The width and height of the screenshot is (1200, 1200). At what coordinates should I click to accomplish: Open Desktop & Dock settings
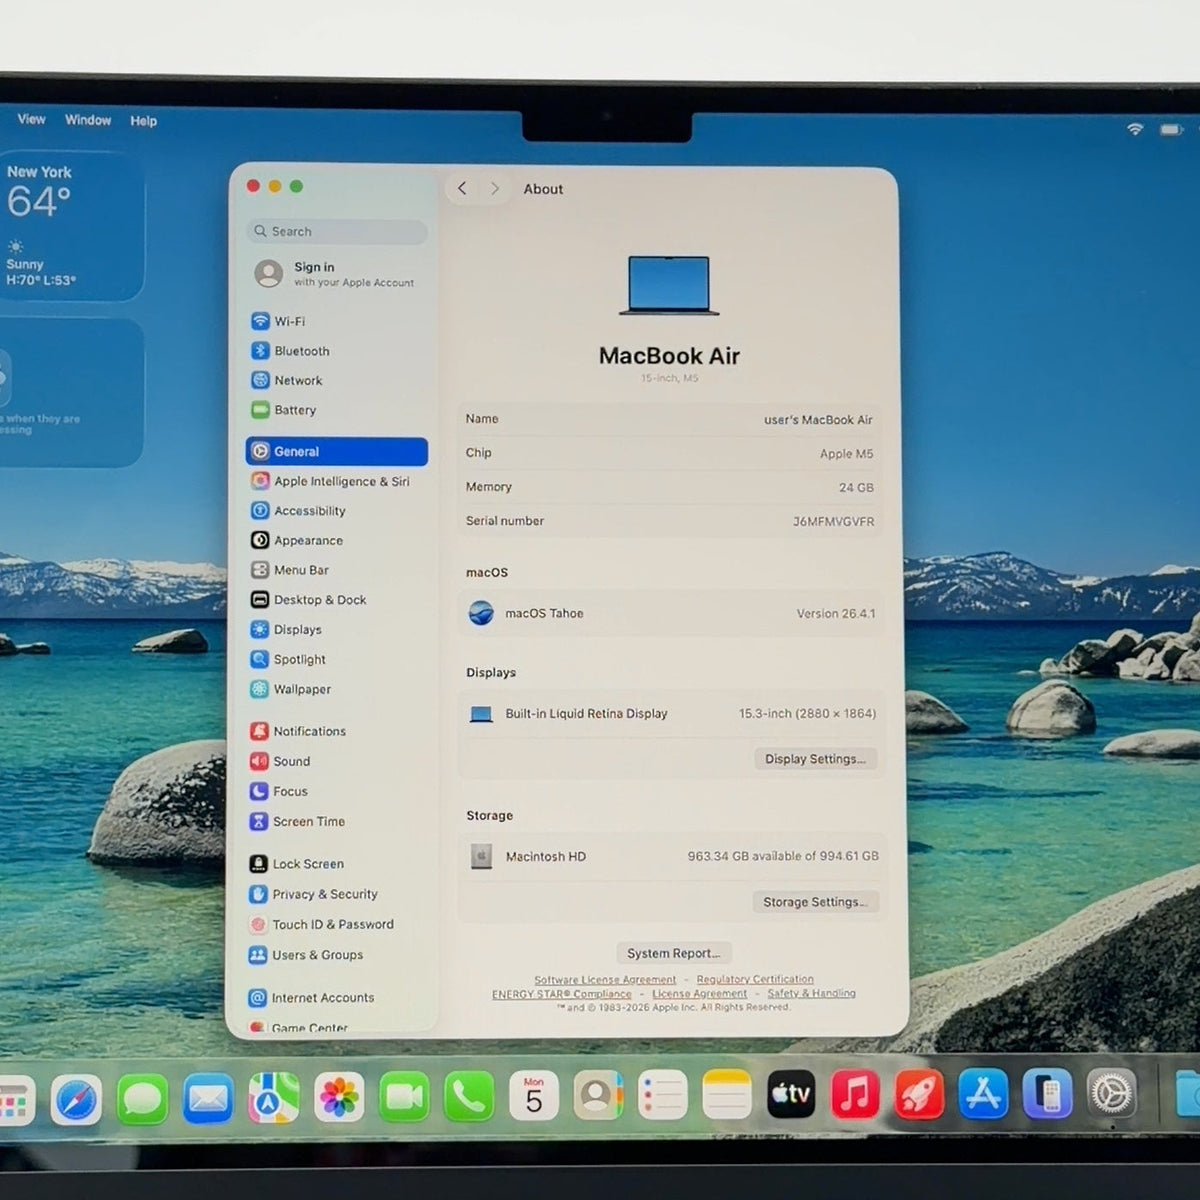pos(308,600)
